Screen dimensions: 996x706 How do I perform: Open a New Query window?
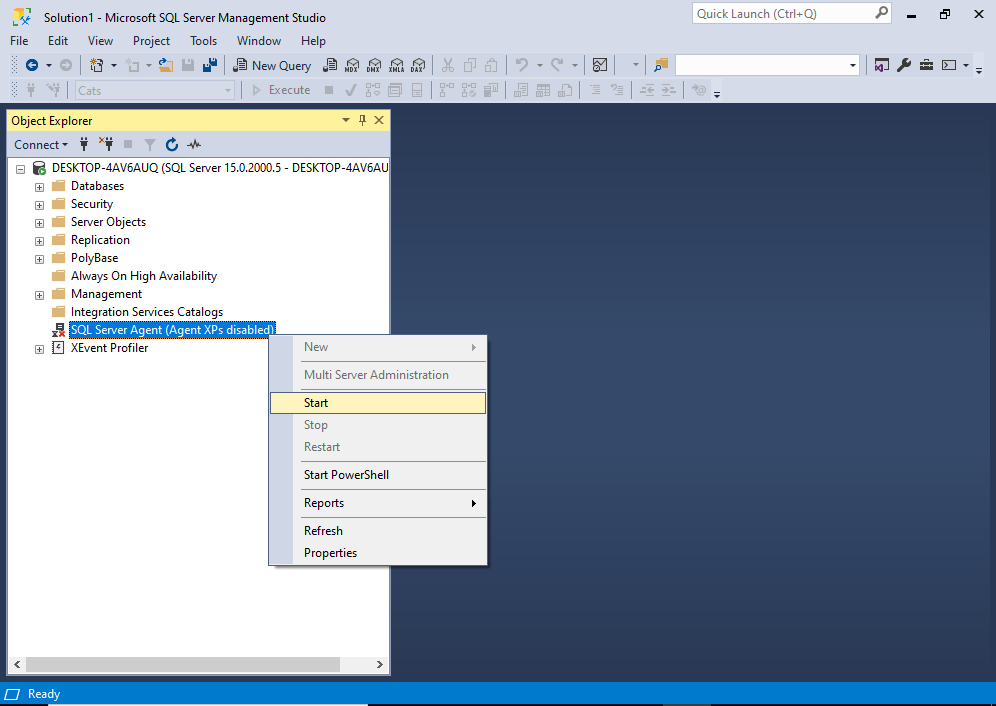[272, 65]
